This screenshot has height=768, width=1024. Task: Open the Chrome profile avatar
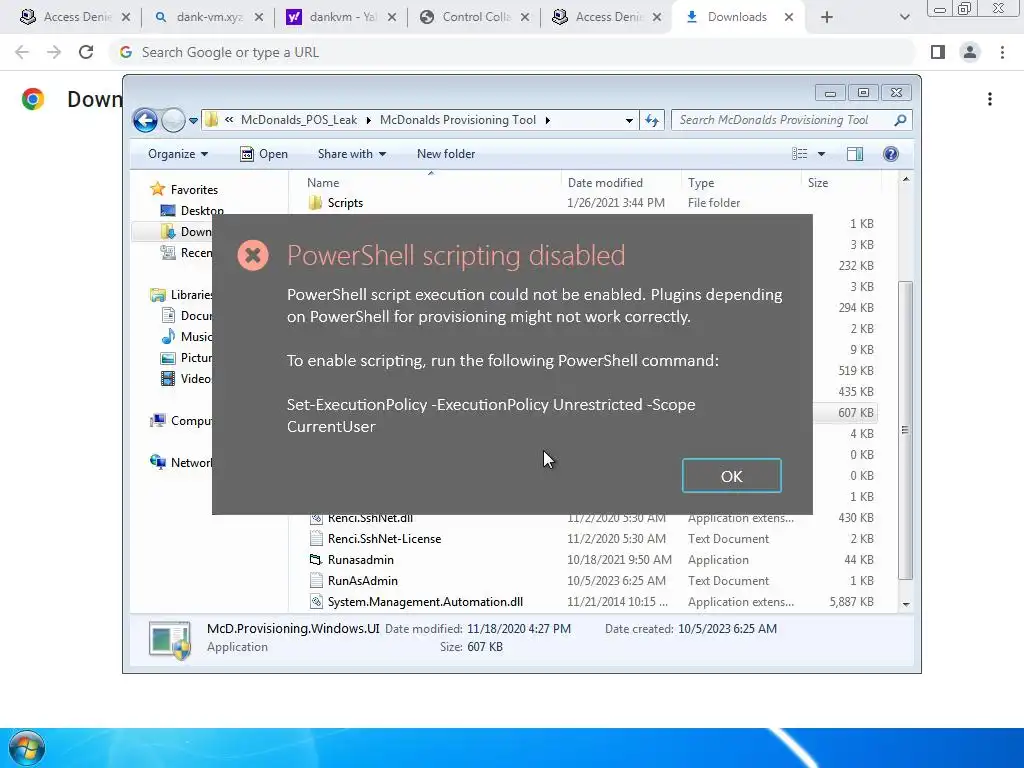[970, 52]
